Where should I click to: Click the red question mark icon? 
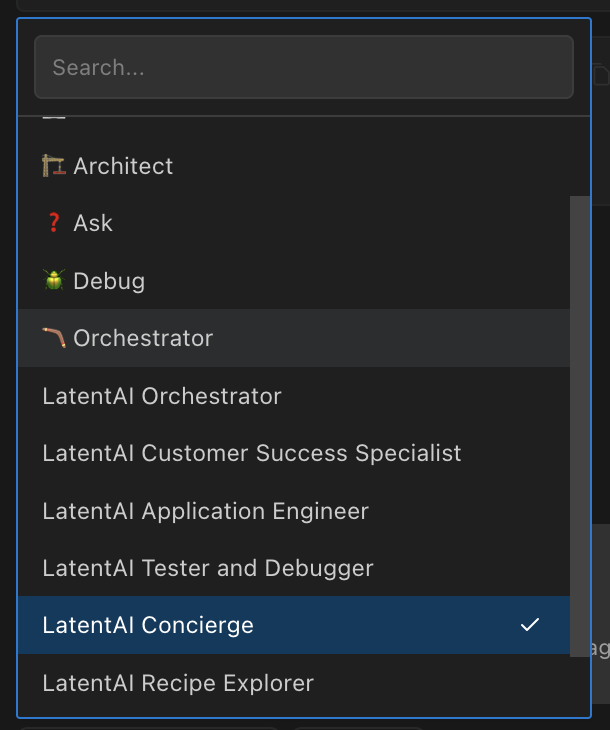pyautogui.click(x=54, y=223)
